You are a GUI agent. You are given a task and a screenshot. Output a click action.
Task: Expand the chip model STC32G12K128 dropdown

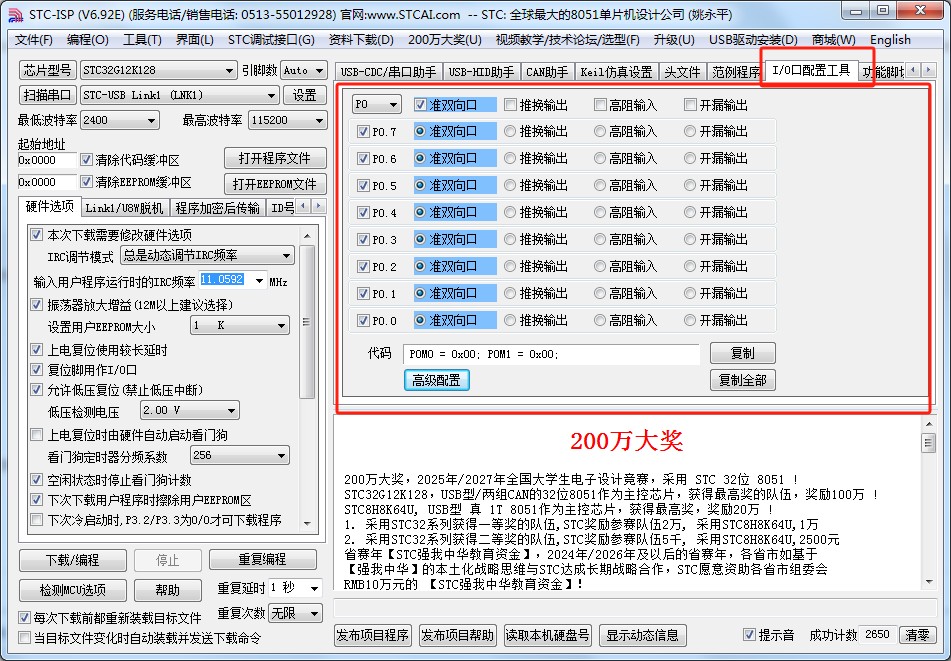229,70
